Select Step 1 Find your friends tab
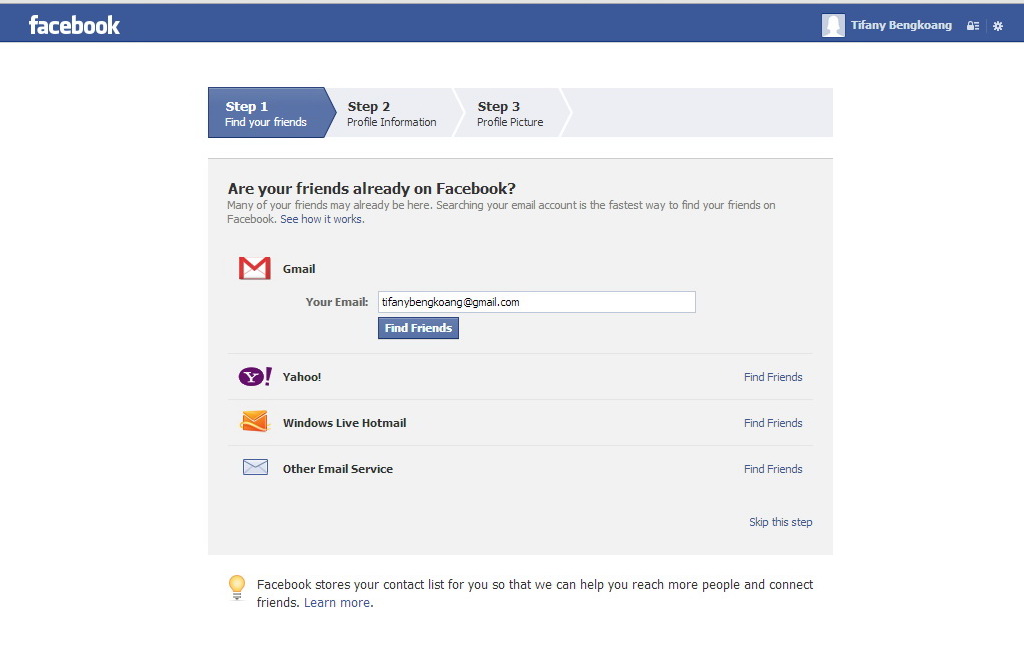Image resolution: width=1024 pixels, height=645 pixels. click(x=272, y=113)
